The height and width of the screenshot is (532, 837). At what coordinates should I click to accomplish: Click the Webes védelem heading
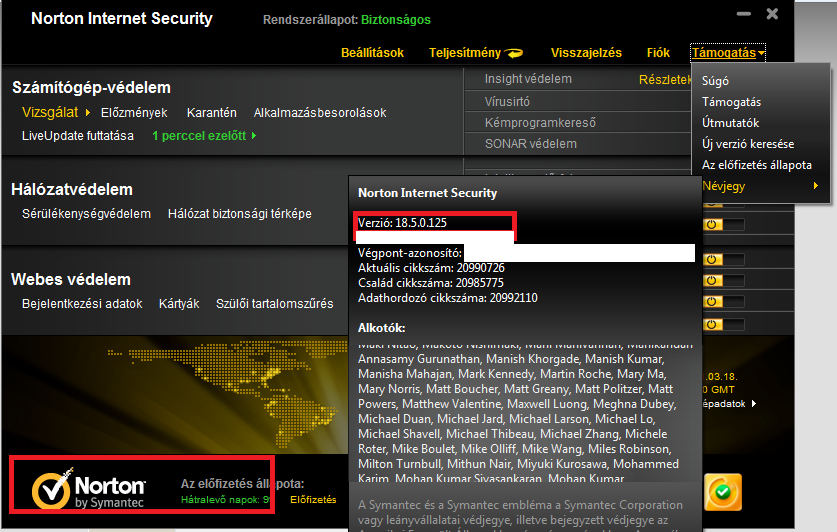[70, 280]
